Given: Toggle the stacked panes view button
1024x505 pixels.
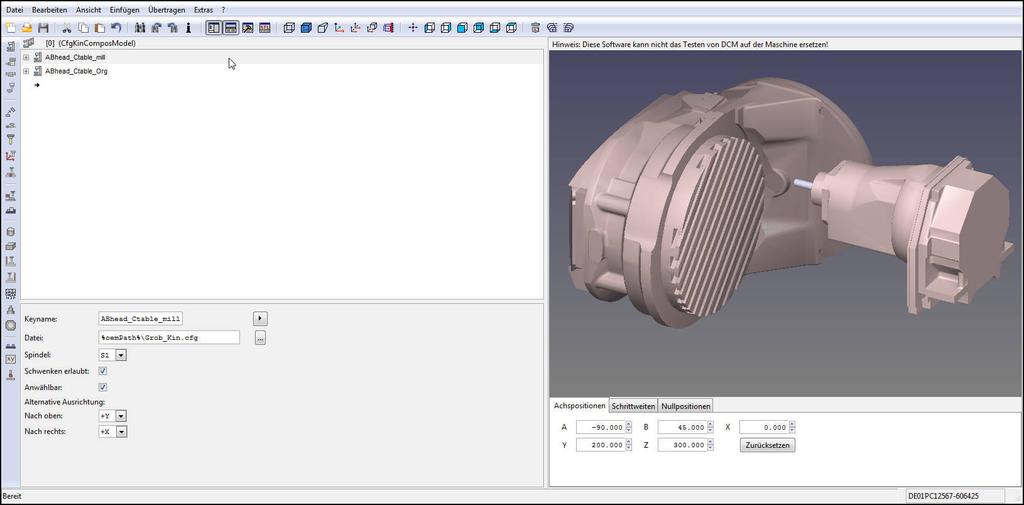Looking at the screenshot, I should [231, 28].
